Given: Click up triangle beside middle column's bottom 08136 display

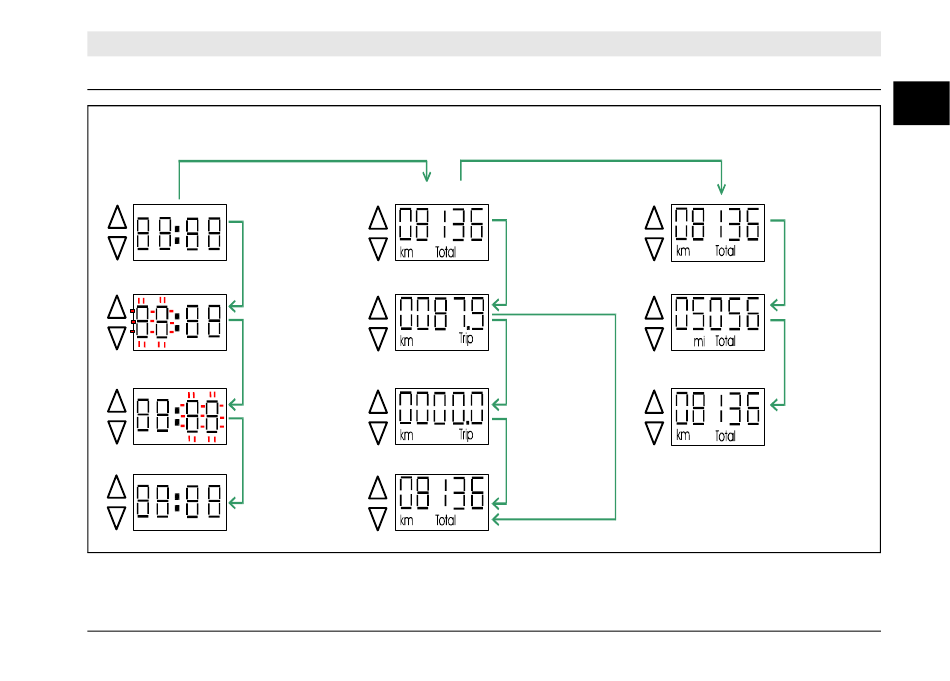Looking at the screenshot, I should pyautogui.click(x=378, y=488).
